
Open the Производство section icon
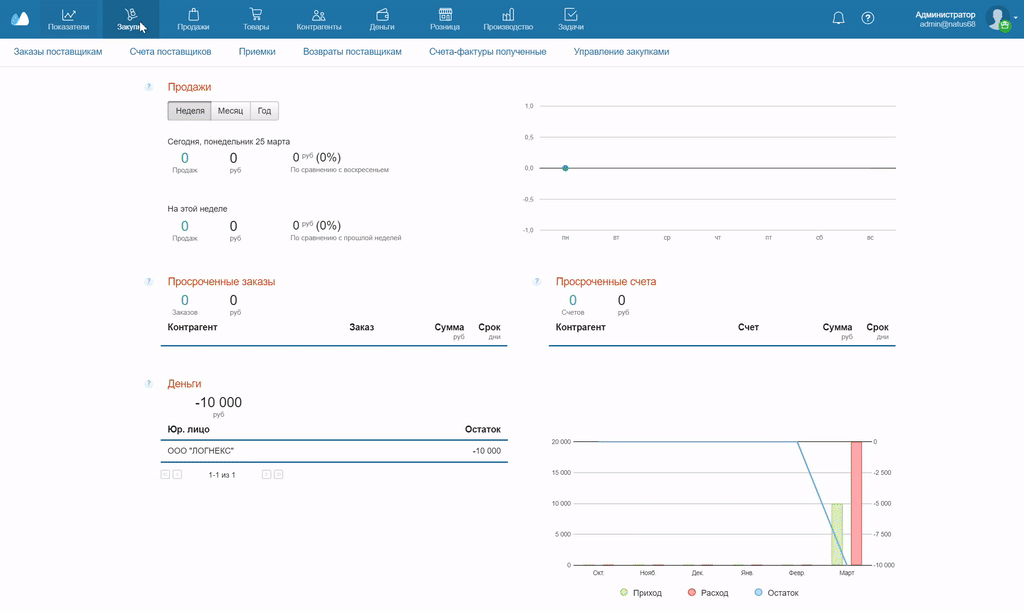[508, 16]
